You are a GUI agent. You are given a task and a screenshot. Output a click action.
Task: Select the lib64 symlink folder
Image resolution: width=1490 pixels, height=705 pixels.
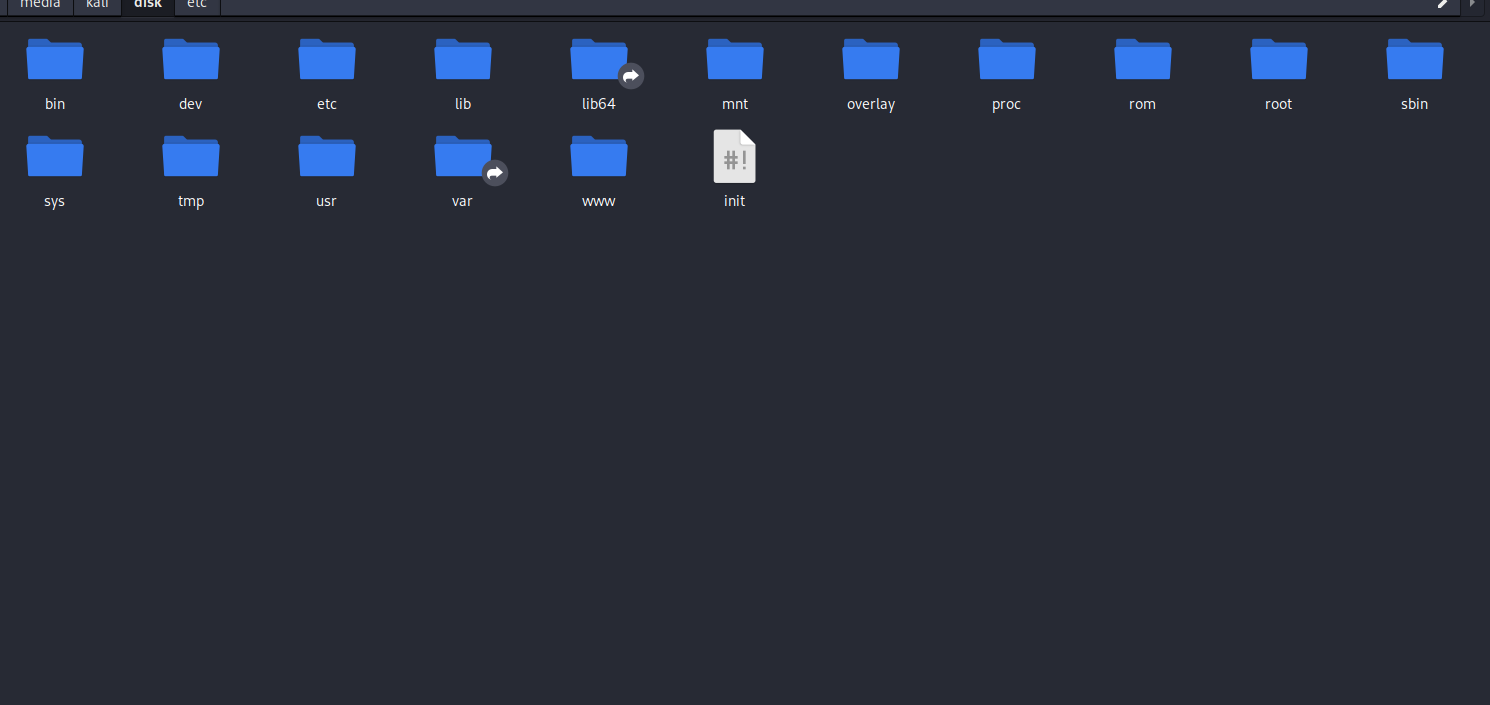point(599,59)
